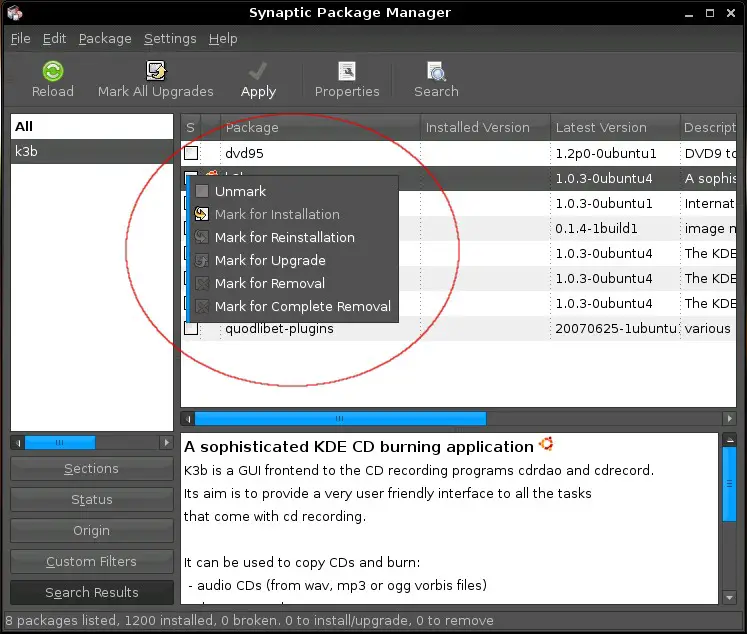Image resolution: width=747 pixels, height=634 pixels.
Task: Select All in the filter list
Action: [x=91, y=126]
